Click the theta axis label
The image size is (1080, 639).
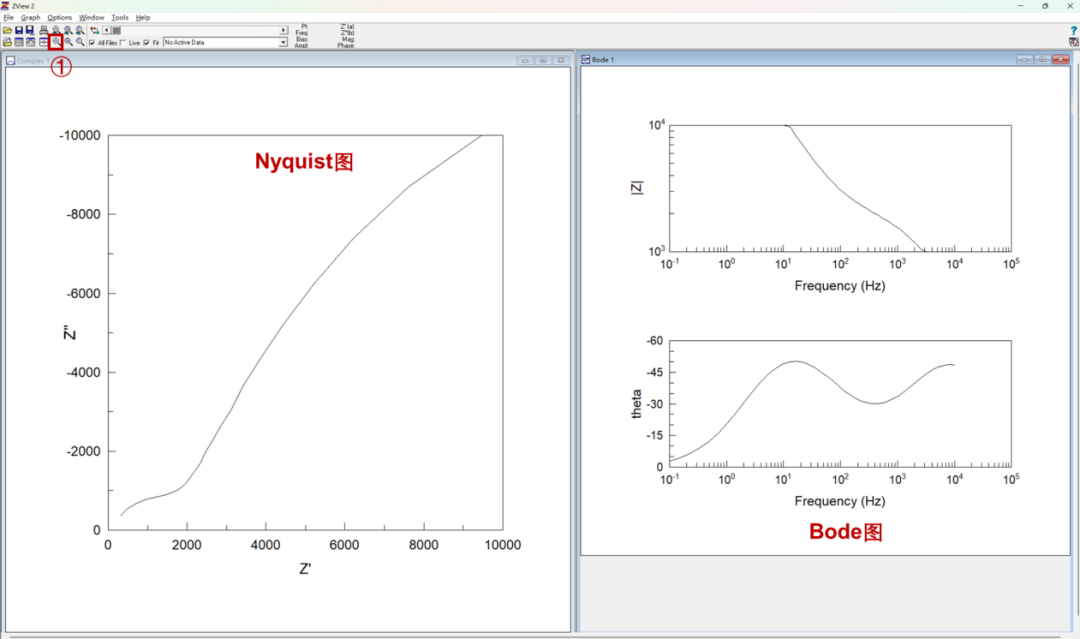(636, 404)
